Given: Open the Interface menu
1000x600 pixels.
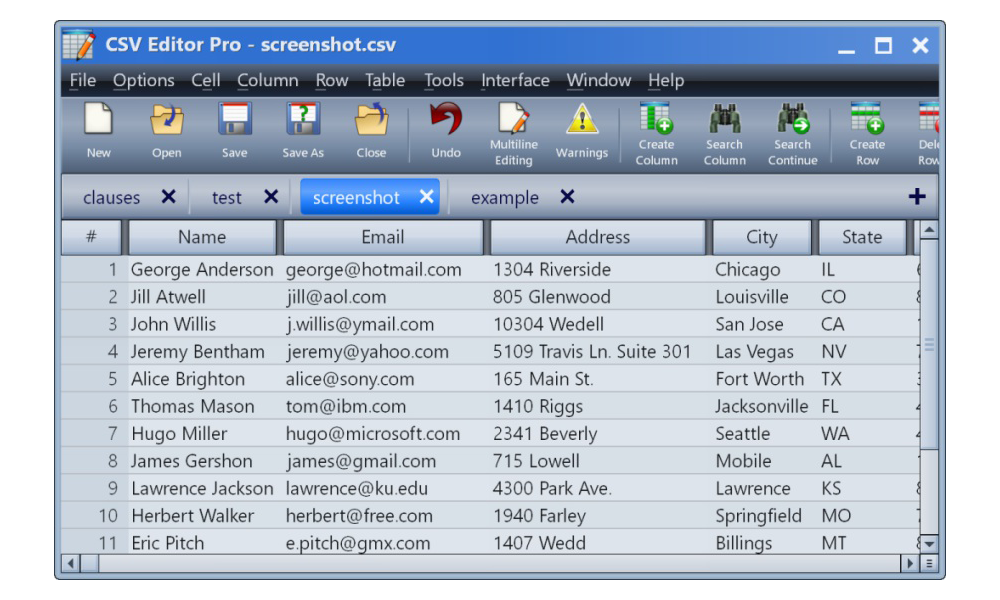Looking at the screenshot, I should click(x=515, y=81).
